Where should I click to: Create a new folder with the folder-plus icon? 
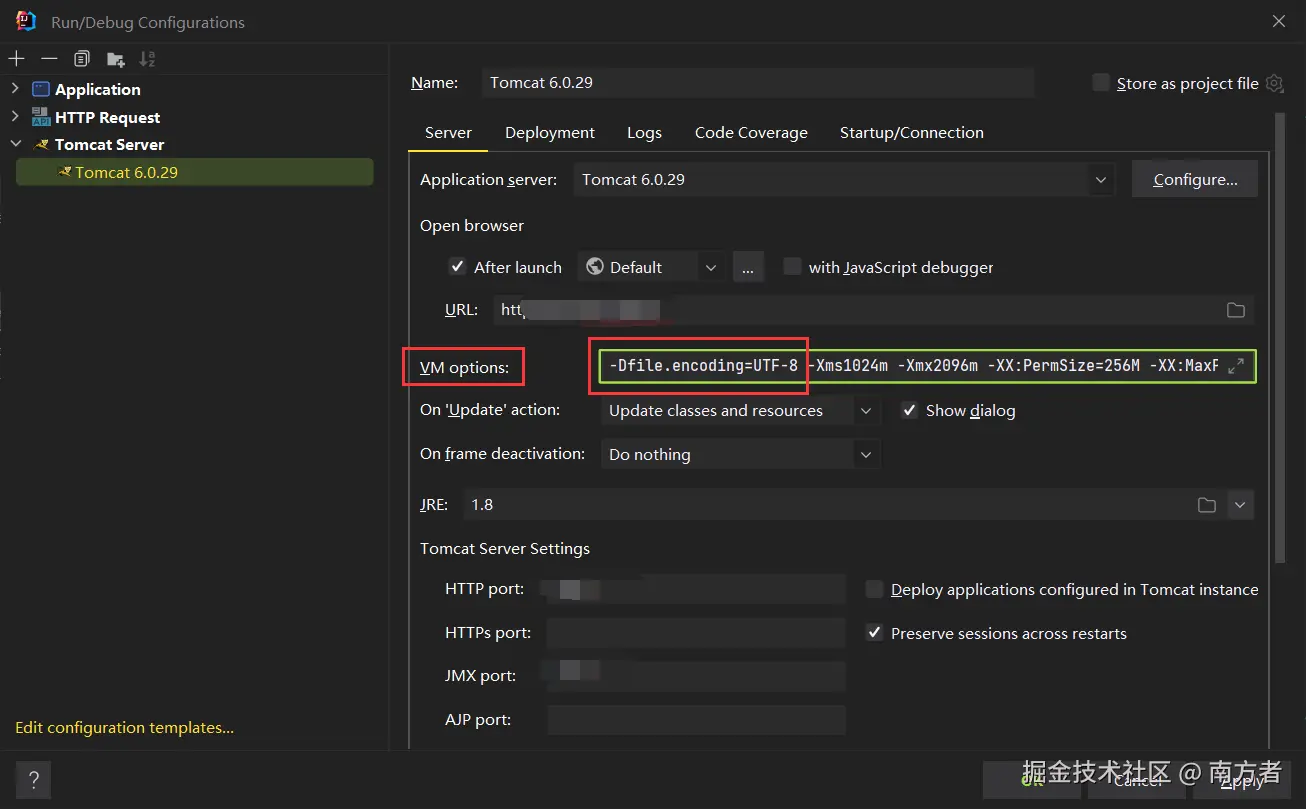point(116,59)
